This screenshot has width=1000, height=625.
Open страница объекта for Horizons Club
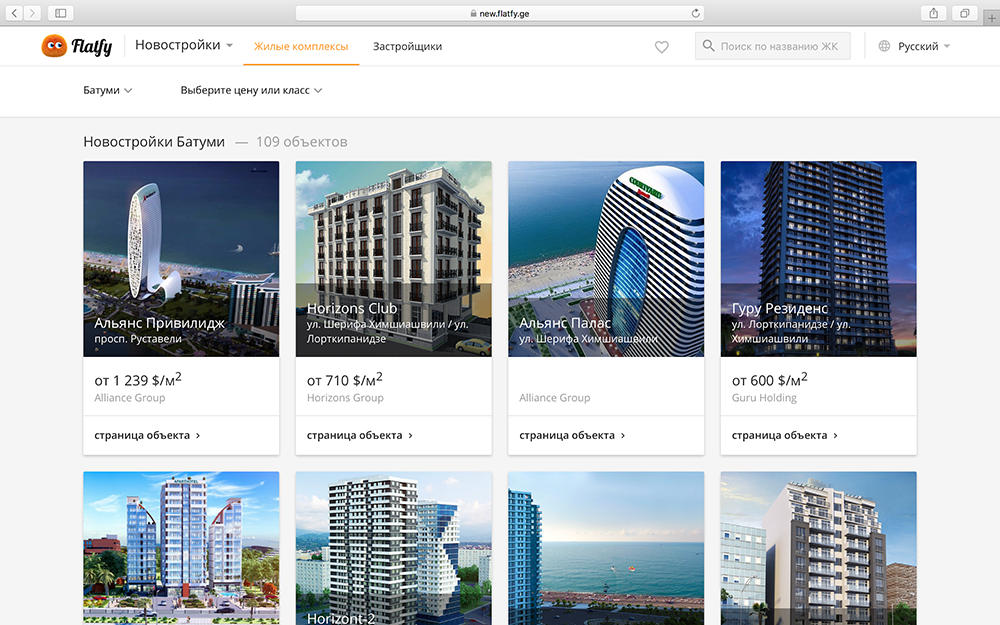point(360,435)
